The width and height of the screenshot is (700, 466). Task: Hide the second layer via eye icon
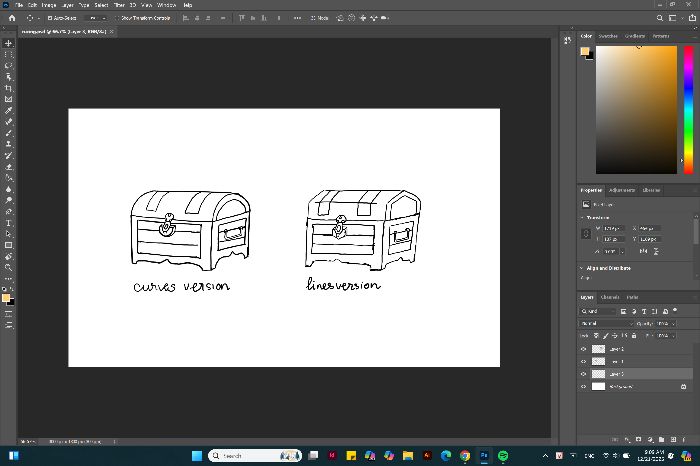[583, 362]
